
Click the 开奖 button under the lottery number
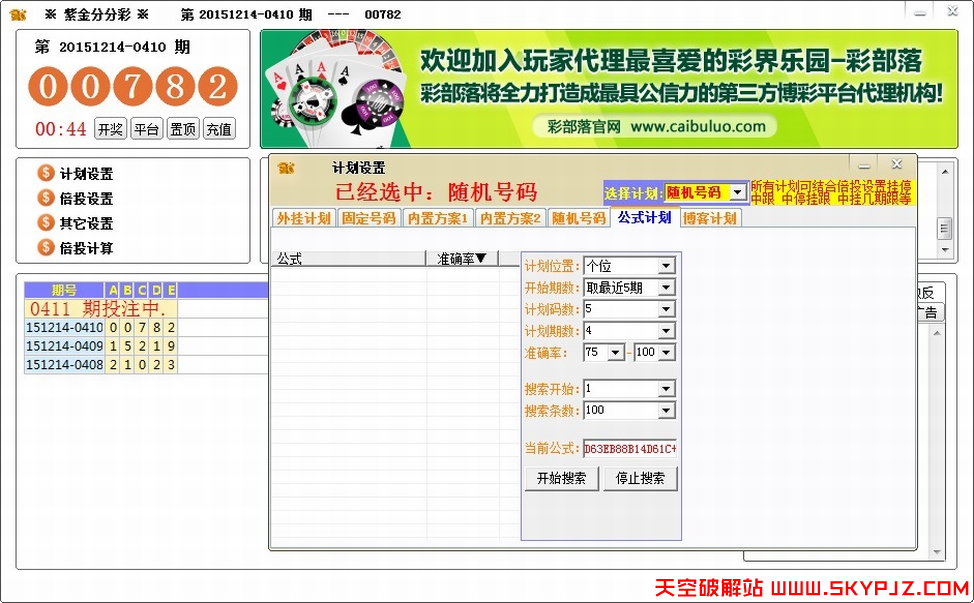[x=109, y=128]
